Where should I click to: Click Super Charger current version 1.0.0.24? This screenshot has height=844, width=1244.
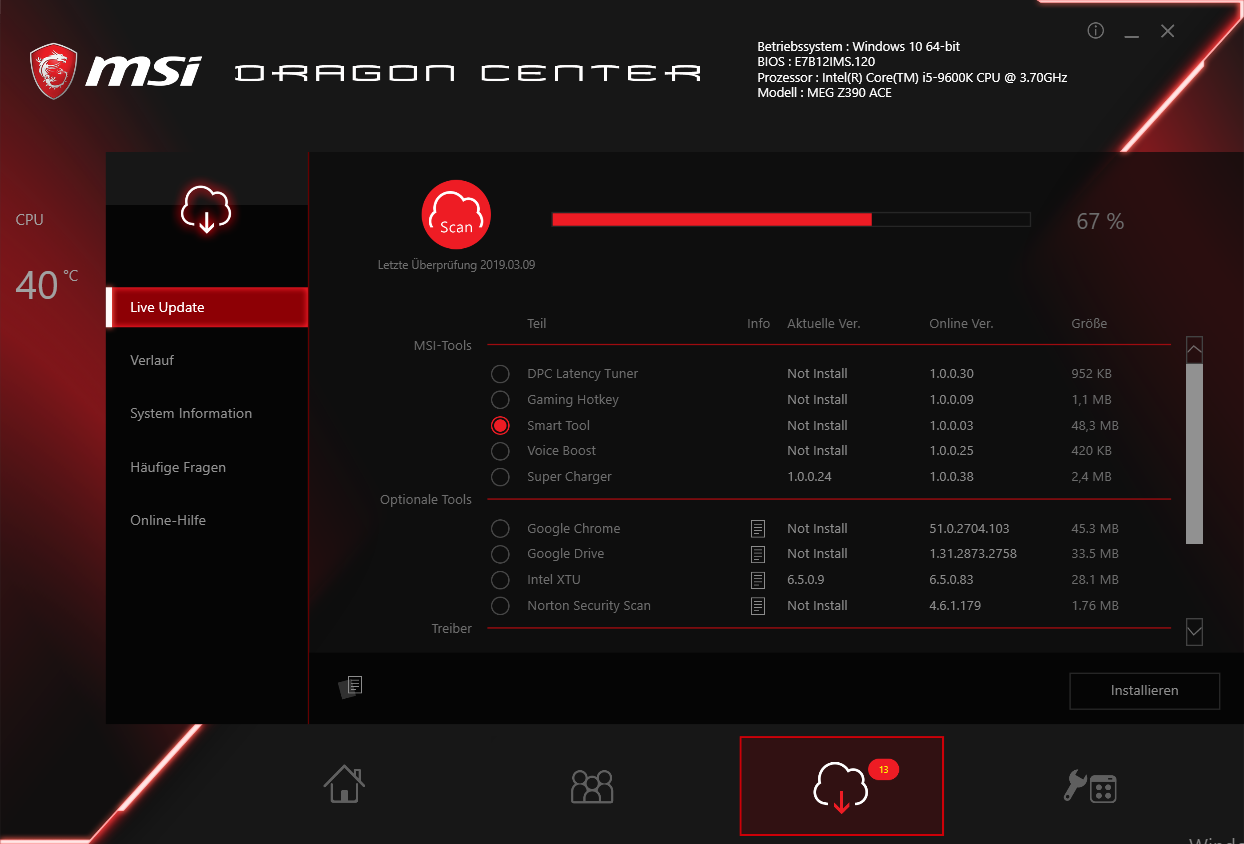(x=810, y=477)
